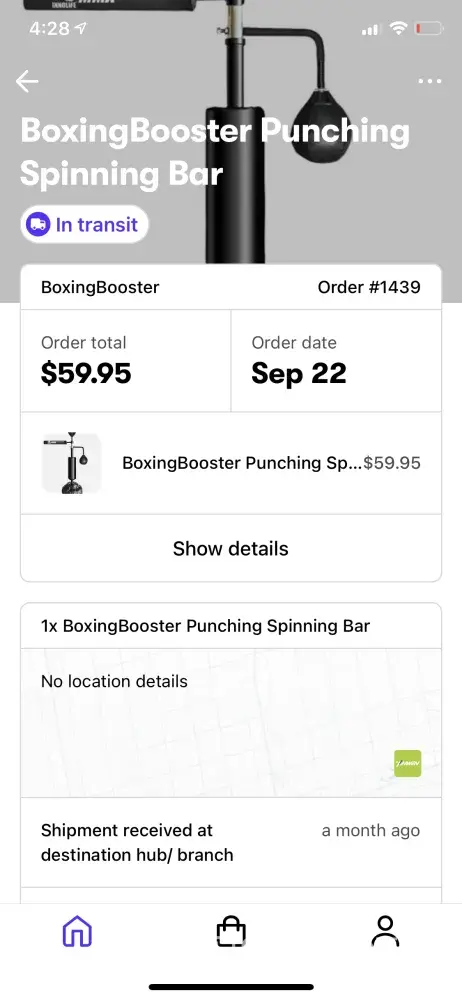
Task: Open the BoxingBooster store name
Action: click(x=100, y=287)
